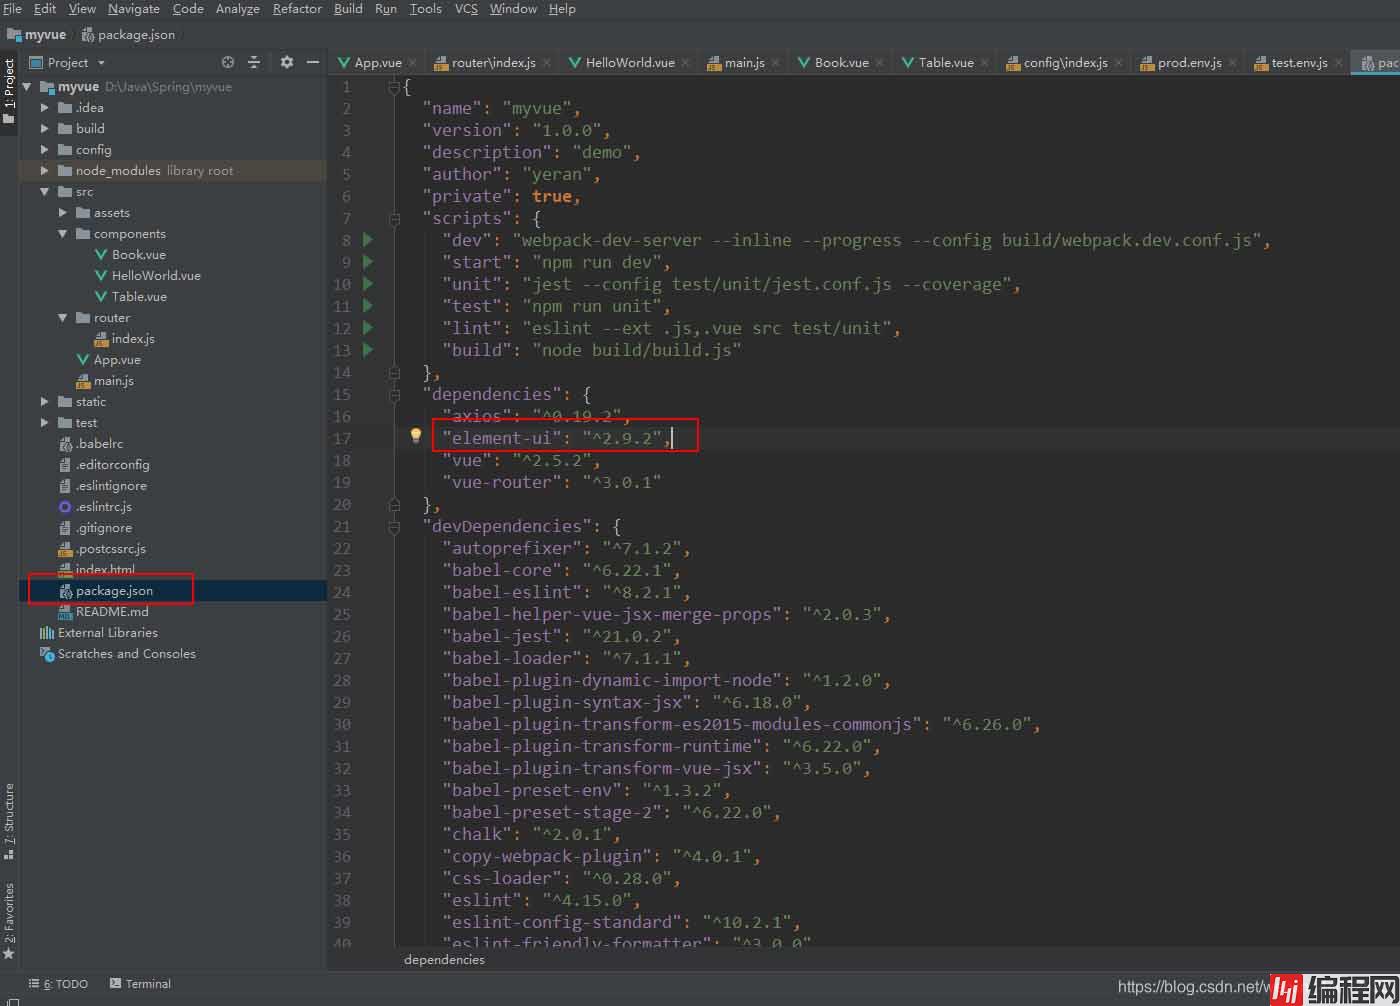Collapse the components folder
The height and width of the screenshot is (1006, 1400).
coord(62,233)
